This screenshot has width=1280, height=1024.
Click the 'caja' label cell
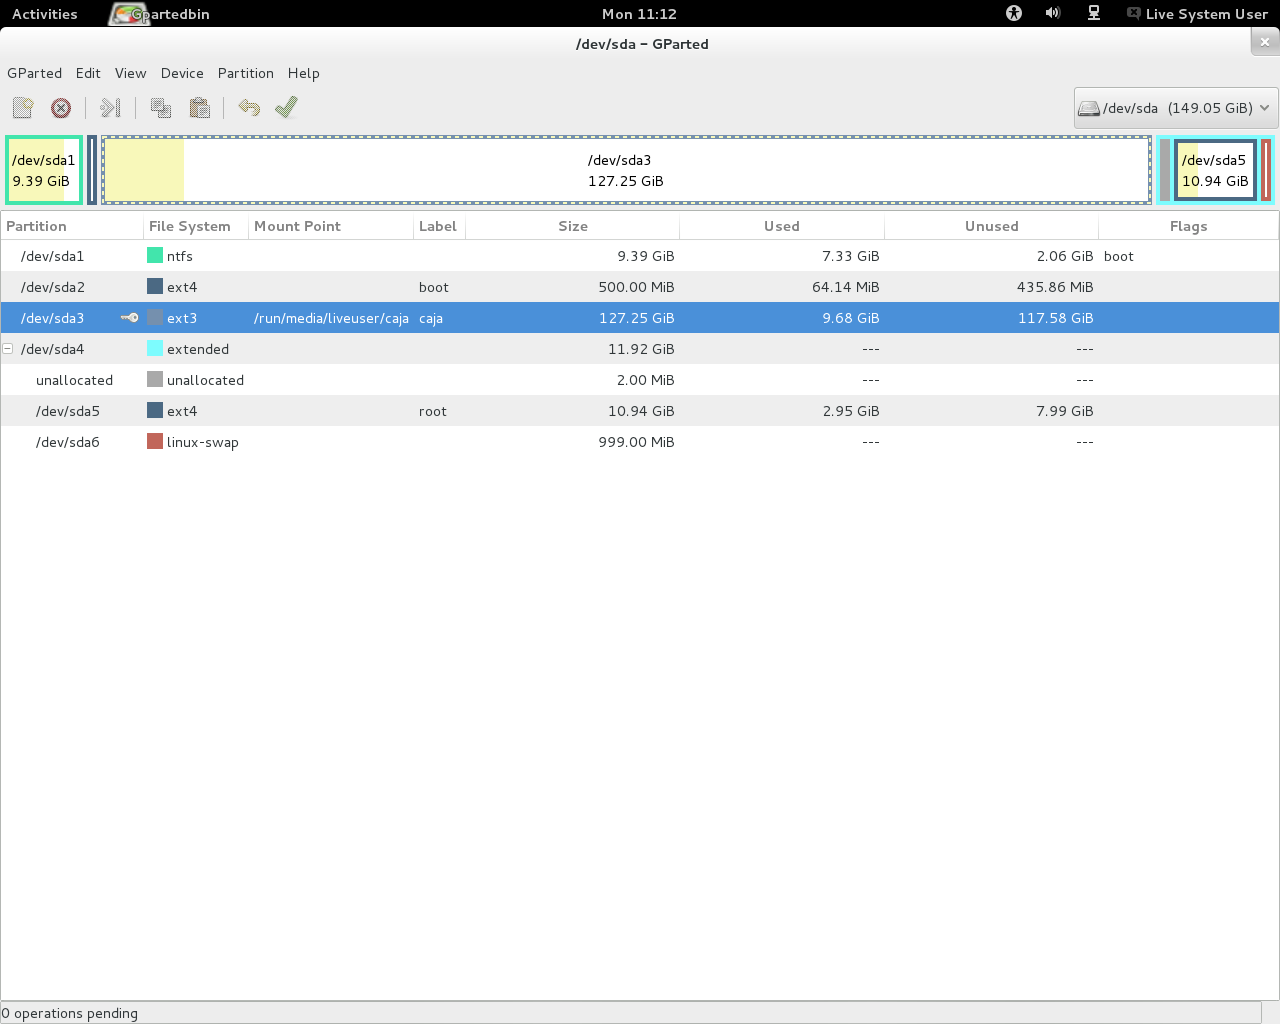[431, 318]
